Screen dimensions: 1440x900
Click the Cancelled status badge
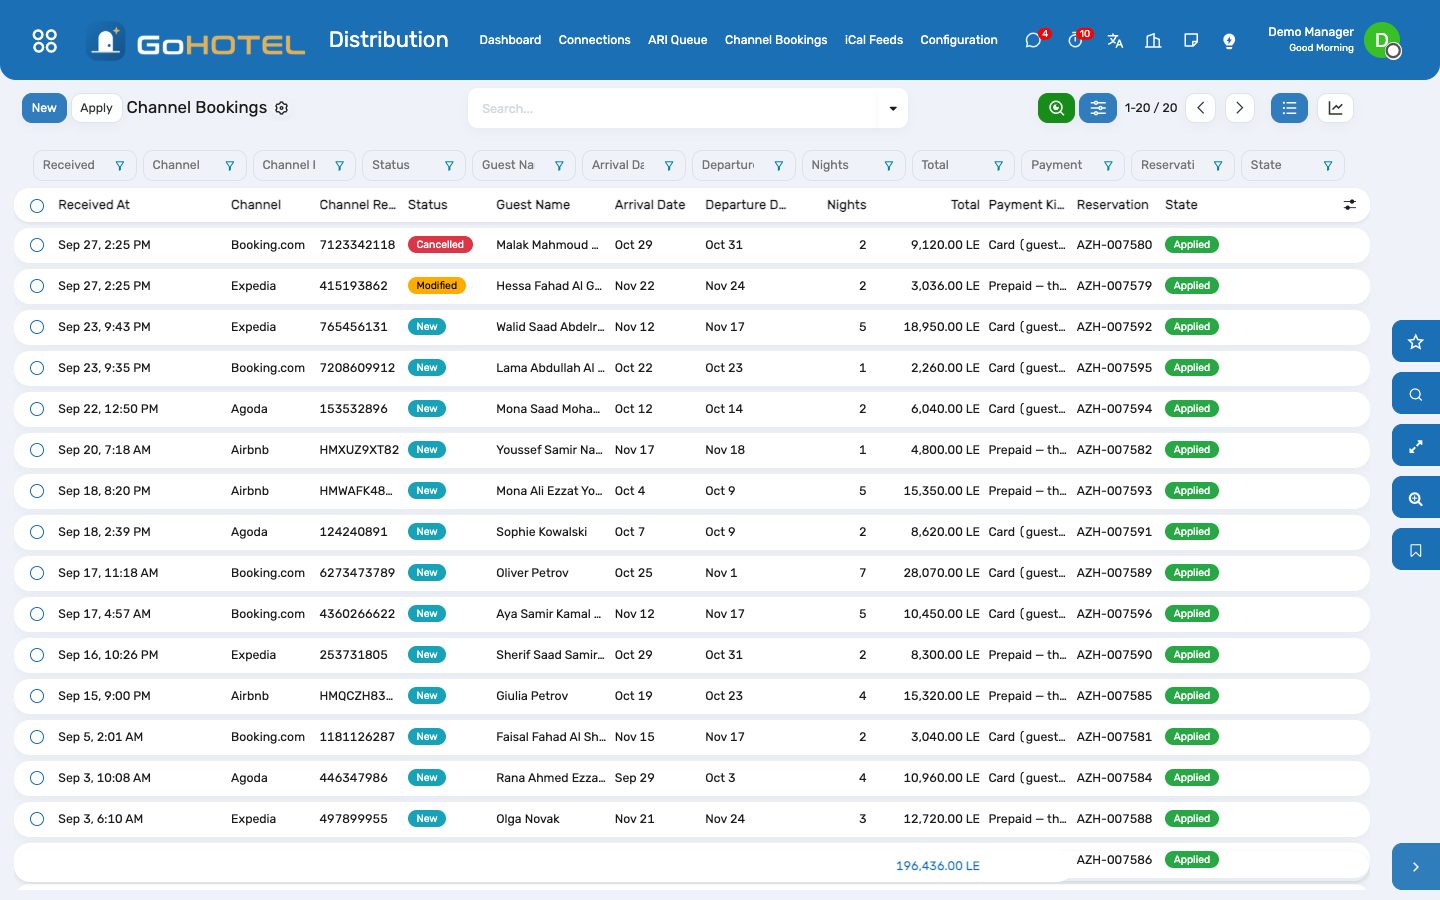(440, 245)
